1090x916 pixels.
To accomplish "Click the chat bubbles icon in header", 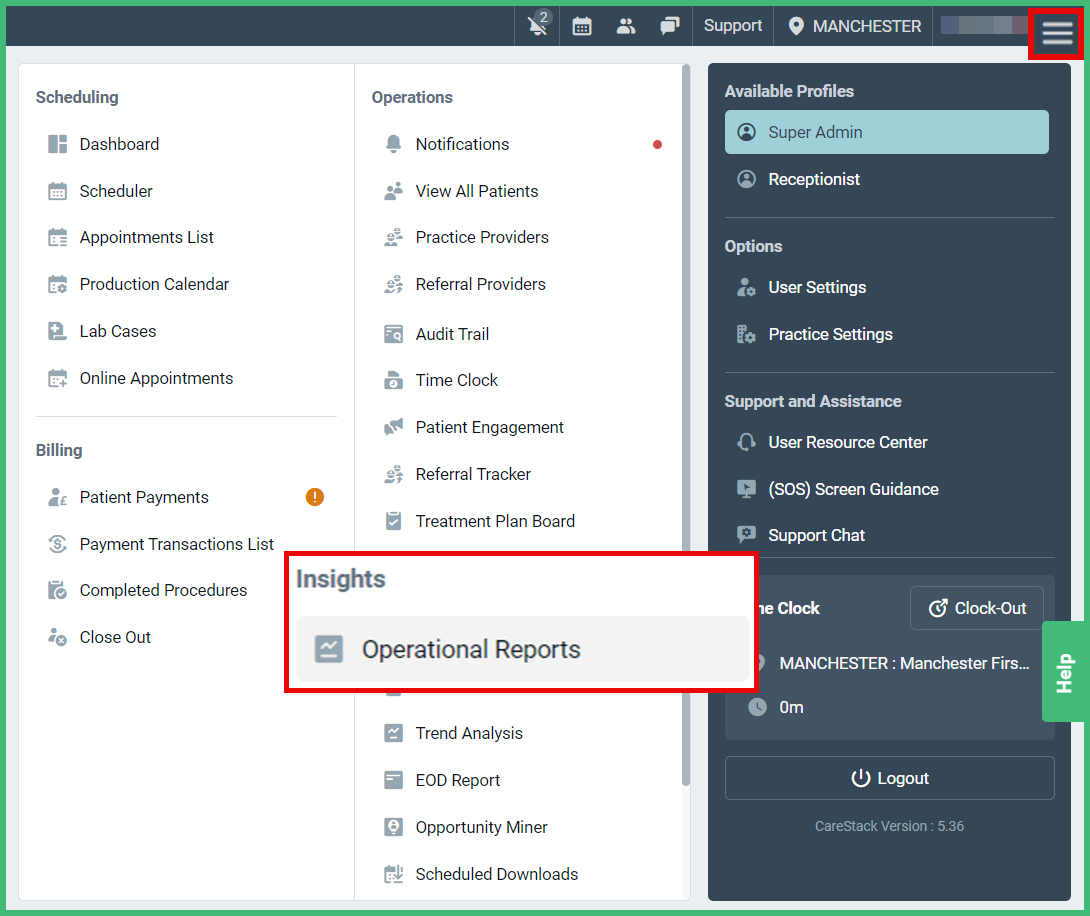I will [670, 26].
